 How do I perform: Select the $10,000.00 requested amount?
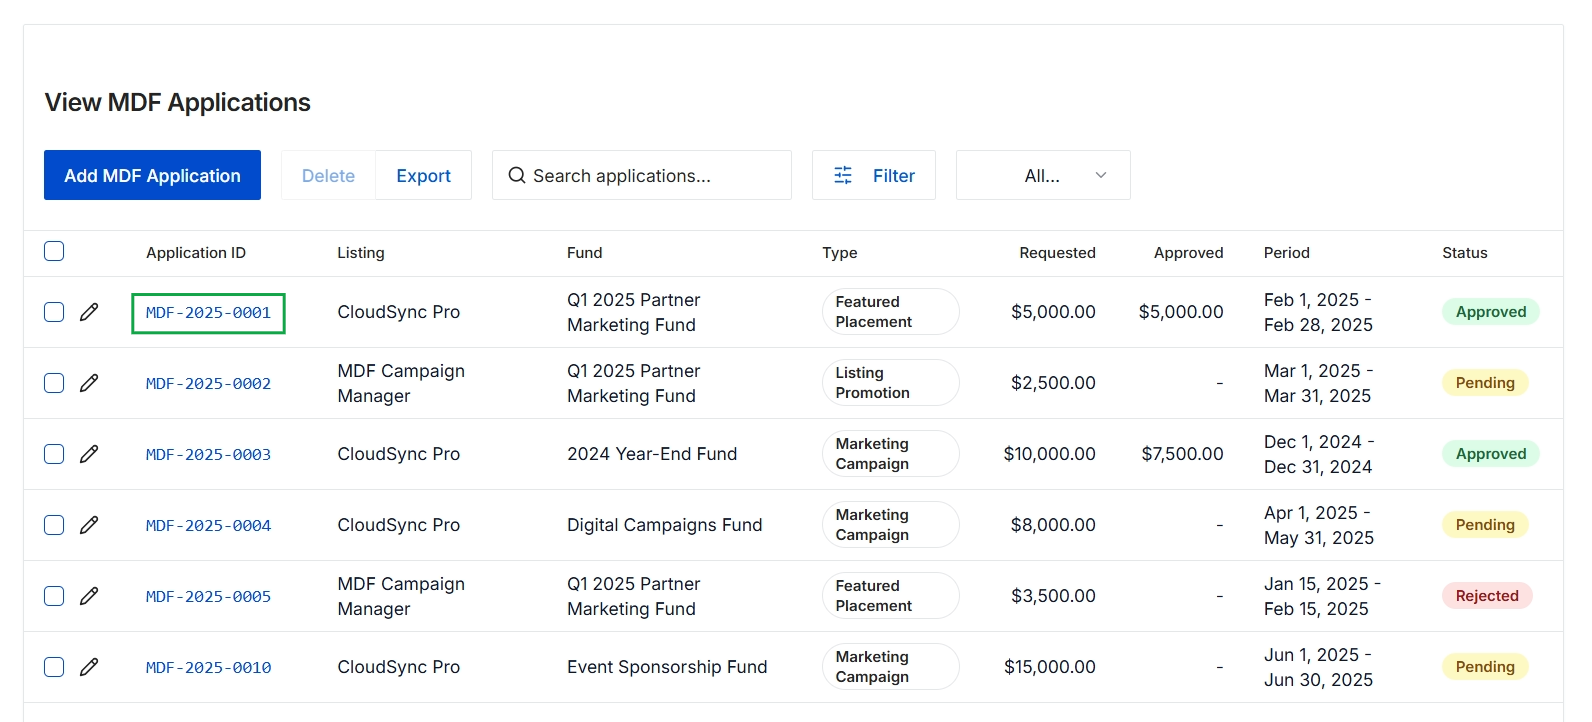1049,454
